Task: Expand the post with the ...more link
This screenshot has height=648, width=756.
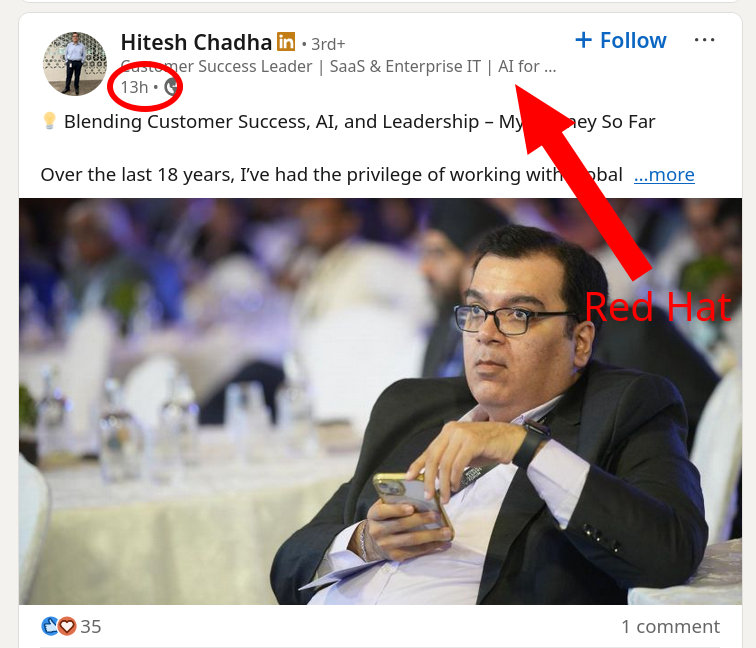Action: click(x=664, y=175)
